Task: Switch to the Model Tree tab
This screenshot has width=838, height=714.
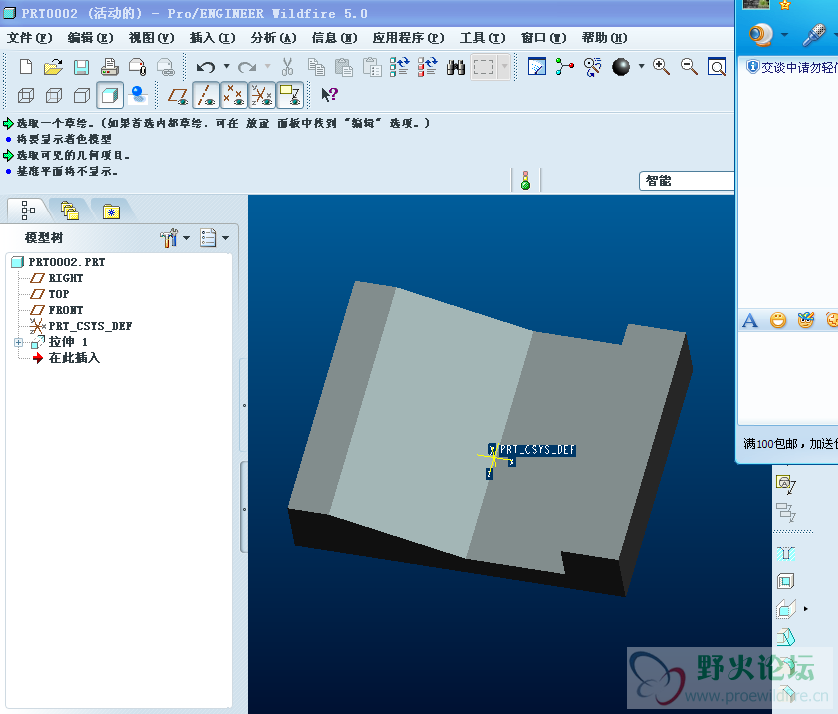Action: click(x=28, y=210)
